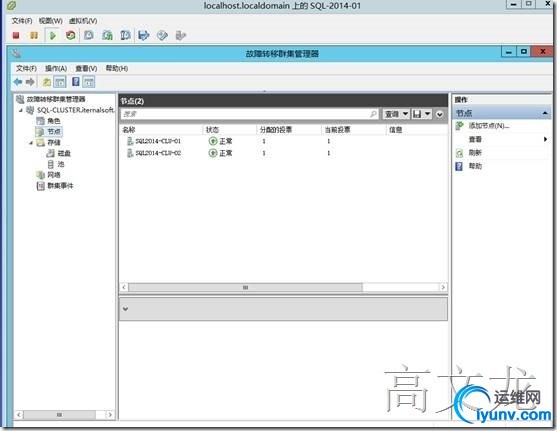Expand the details pane chevron below the list
Viewport: 557px width, 431px height.
[x=125, y=308]
